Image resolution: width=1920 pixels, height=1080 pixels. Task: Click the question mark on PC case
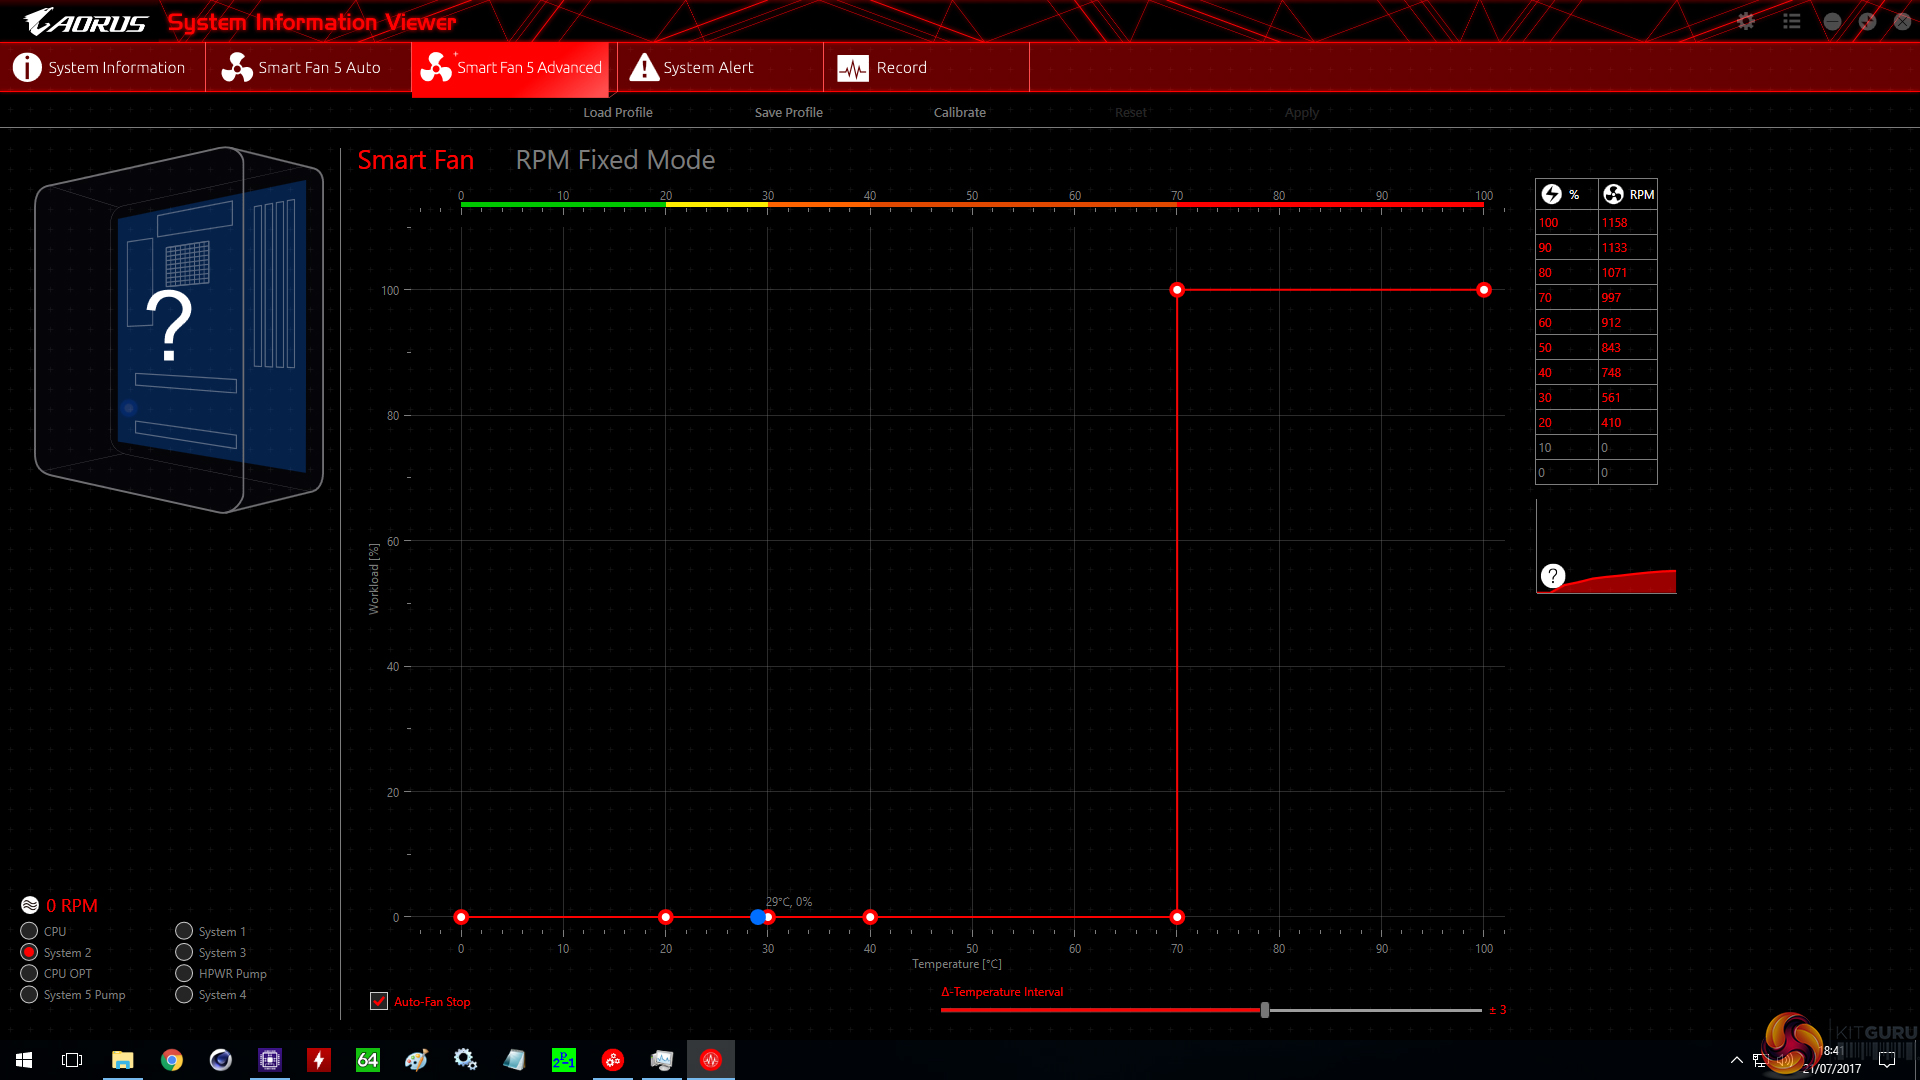click(x=169, y=327)
